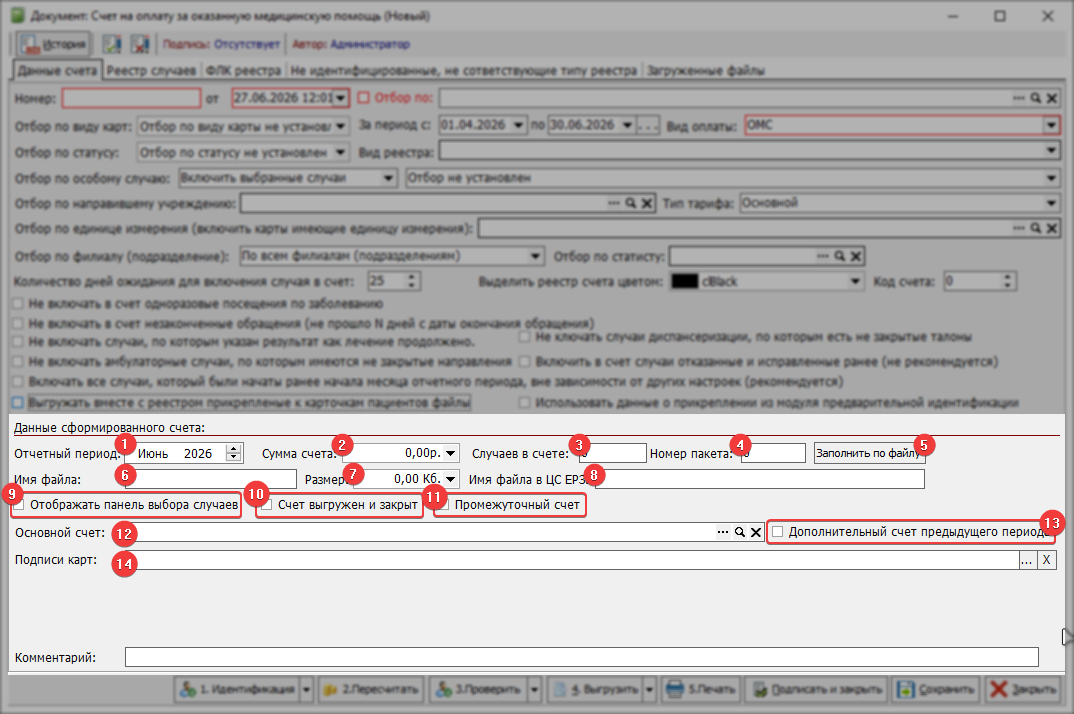Viewport: 1074px width, 714px height.
Task: Open dropdown arrow next to 1. Идентификация
Action: [x=307, y=689]
